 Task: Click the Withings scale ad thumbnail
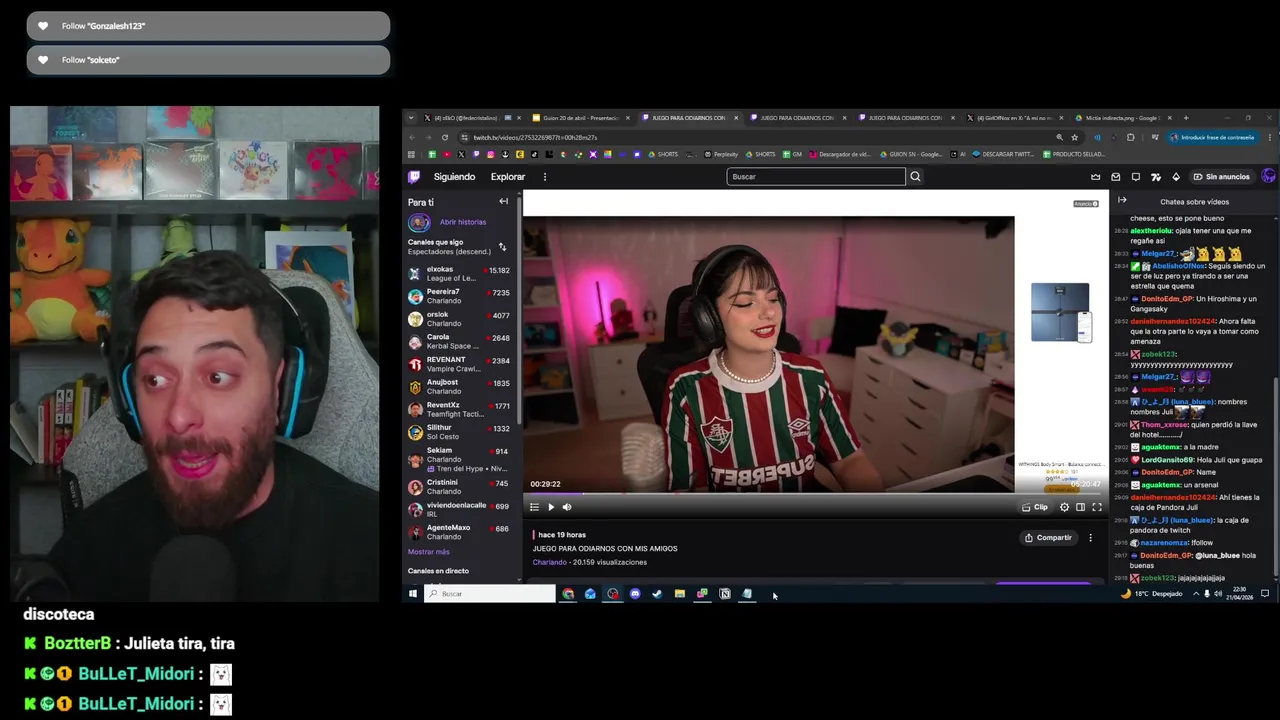click(1061, 312)
